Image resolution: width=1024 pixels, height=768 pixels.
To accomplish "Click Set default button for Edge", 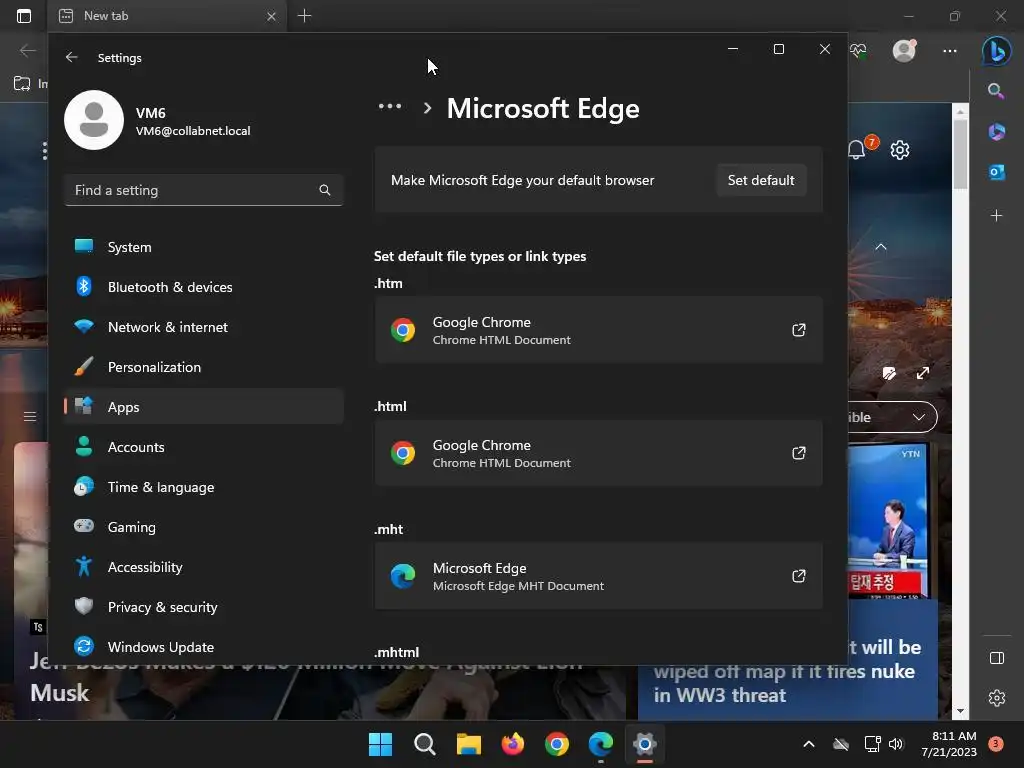I will pos(761,180).
